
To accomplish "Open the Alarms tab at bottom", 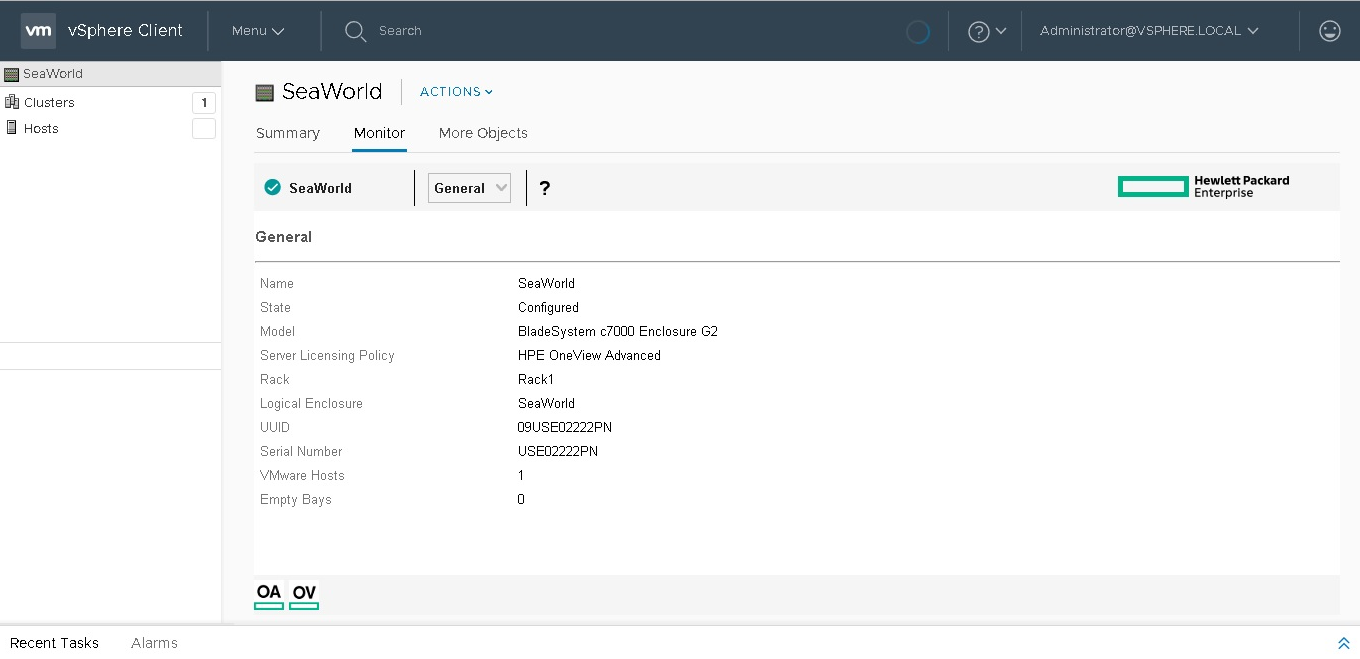I will click(154, 643).
